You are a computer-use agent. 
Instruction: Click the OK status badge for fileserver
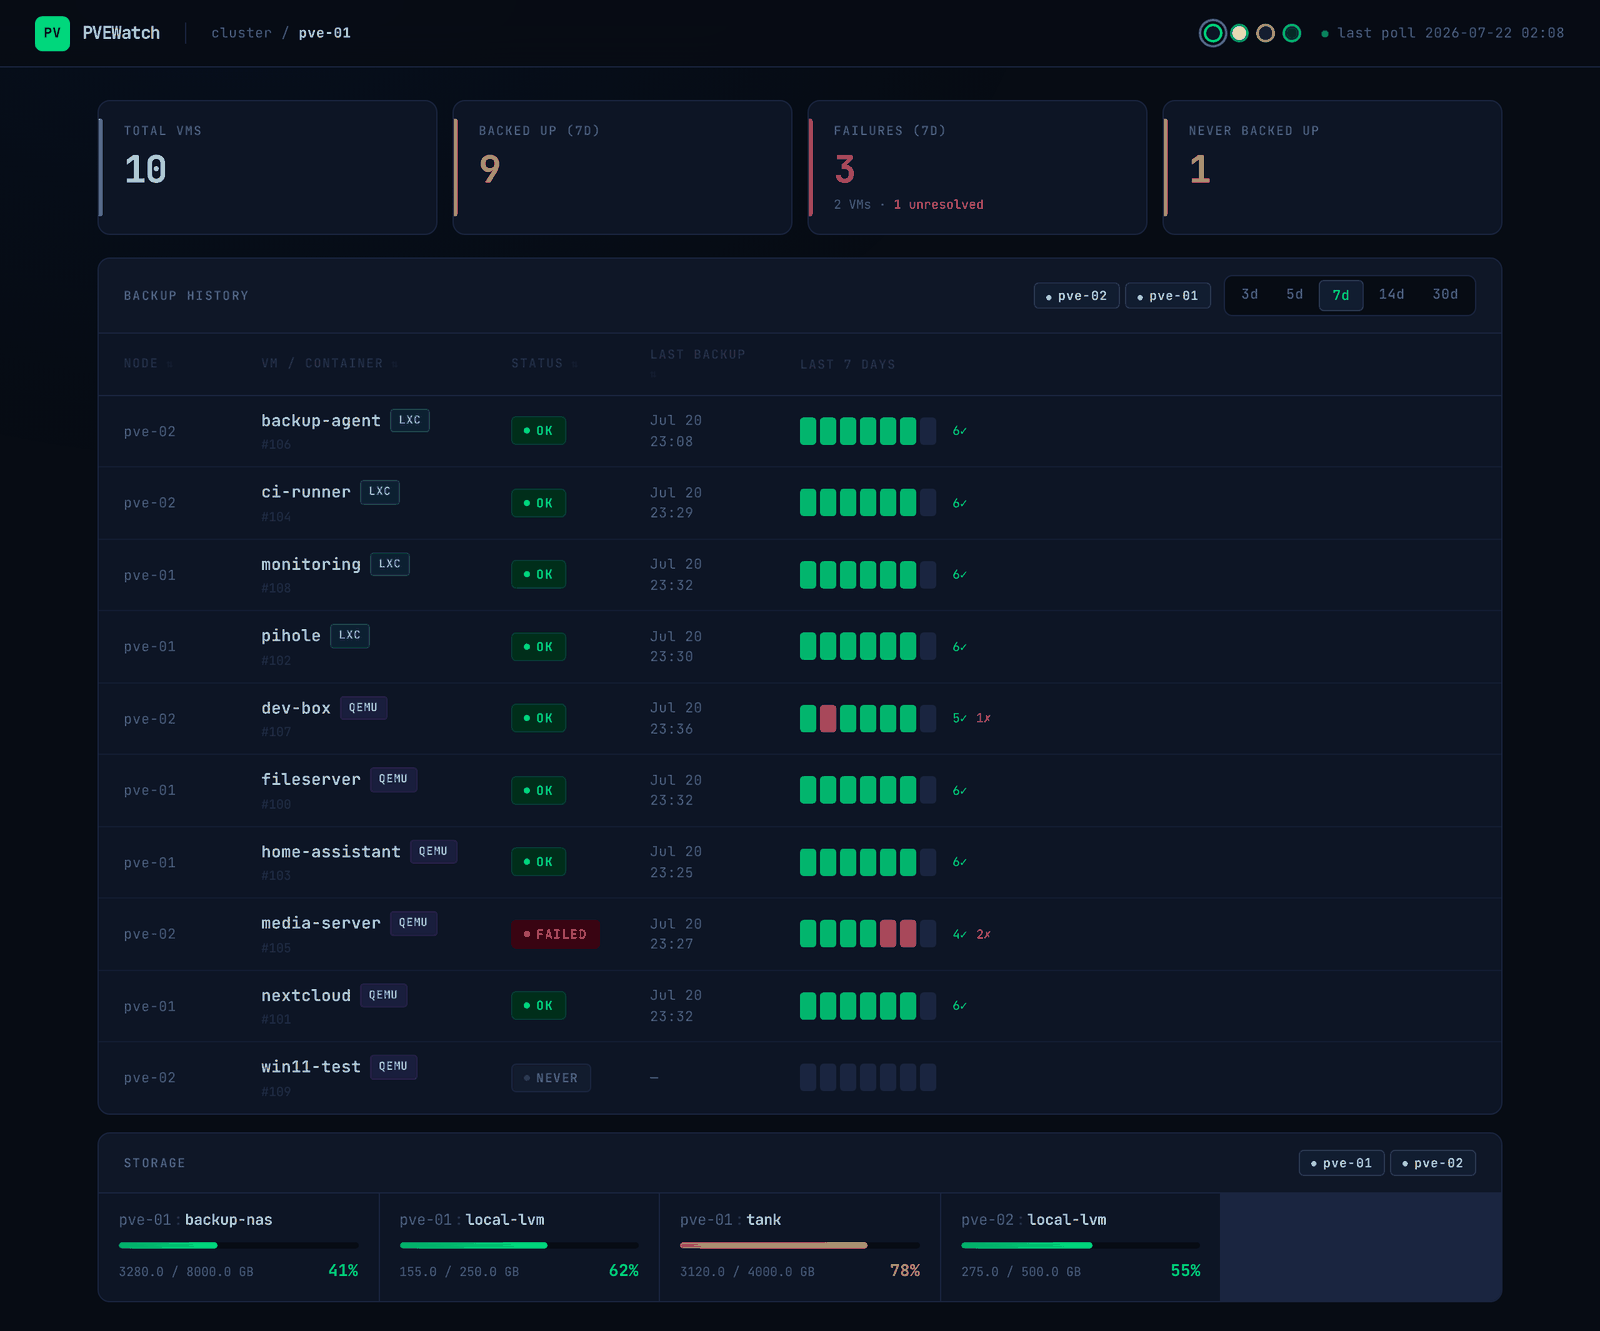[x=539, y=790]
